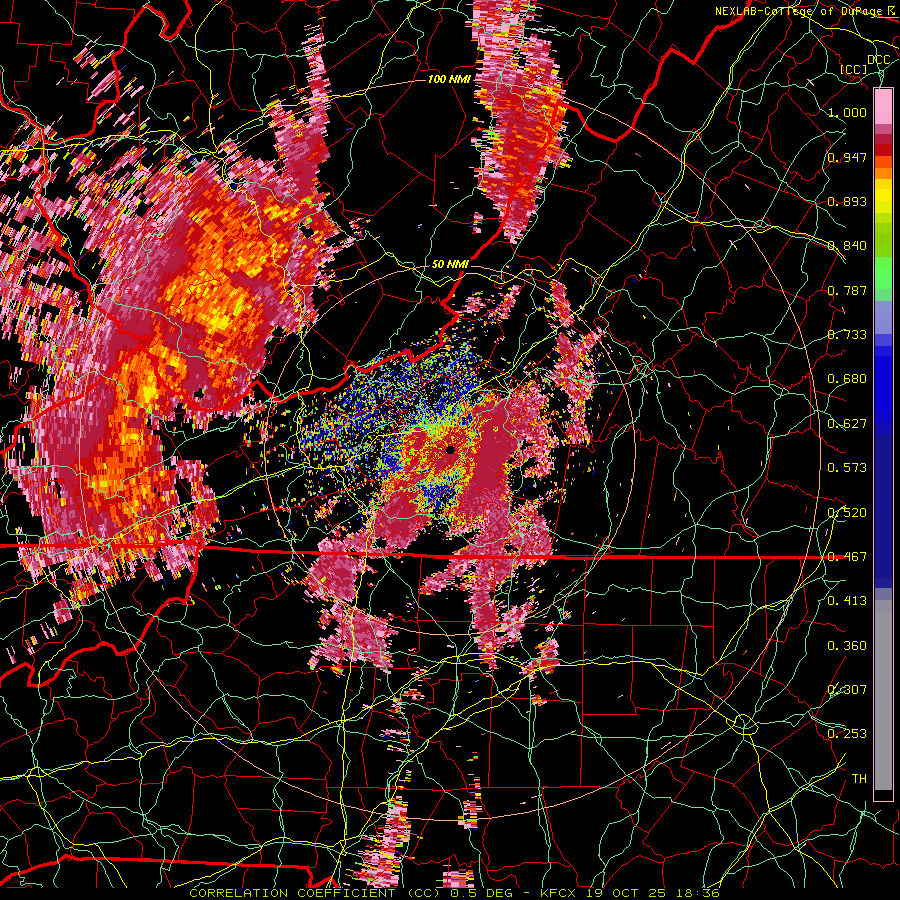The image size is (900, 900).
Task: Click the DCC label above the color scale
Action: (x=878, y=60)
